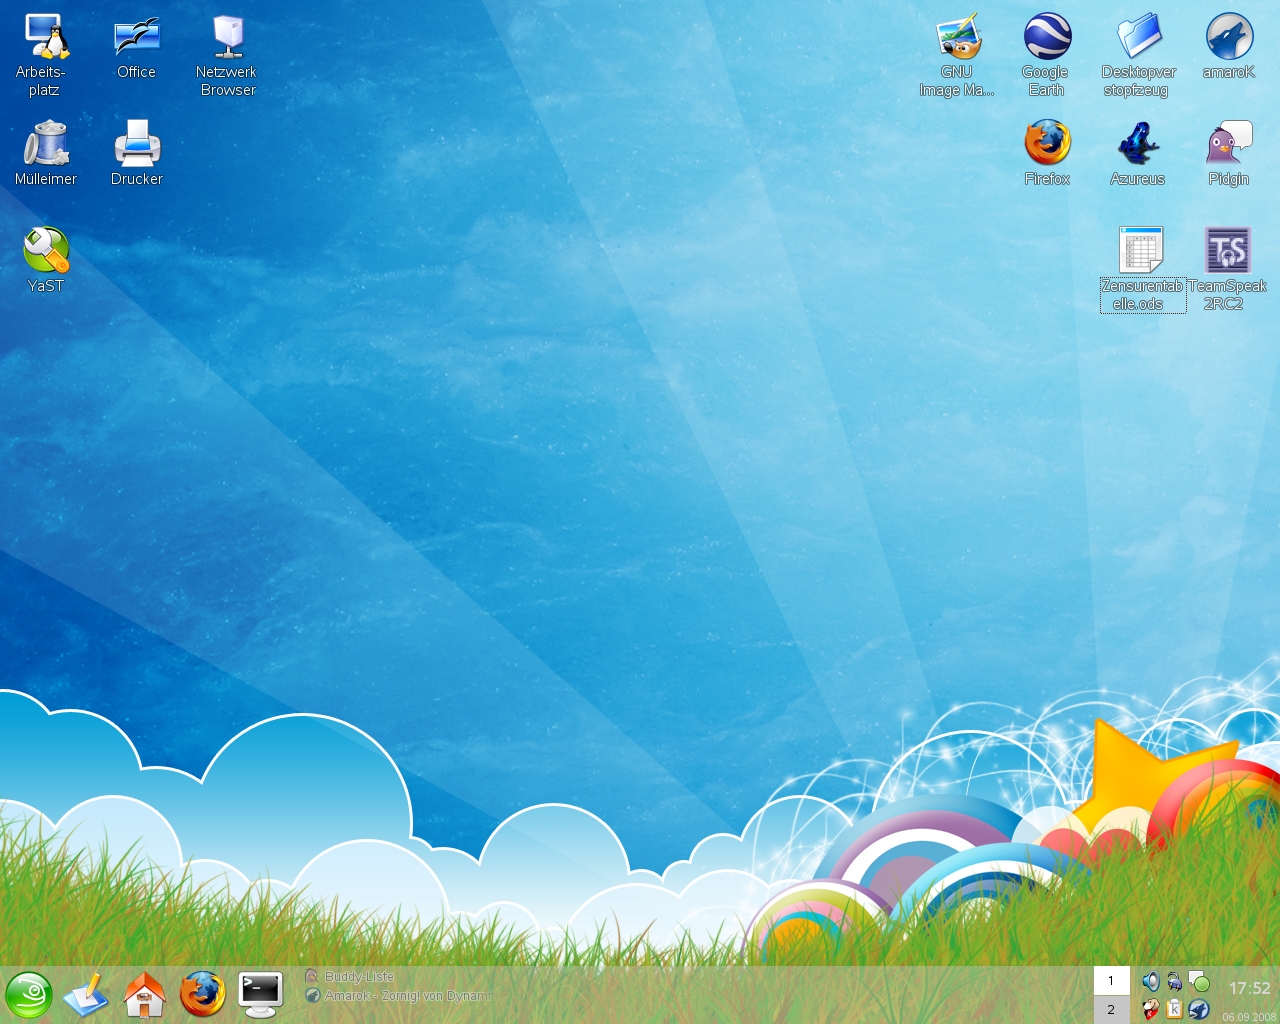
Task: Click the red-scarf dog tray icon
Action: click(x=1151, y=1009)
